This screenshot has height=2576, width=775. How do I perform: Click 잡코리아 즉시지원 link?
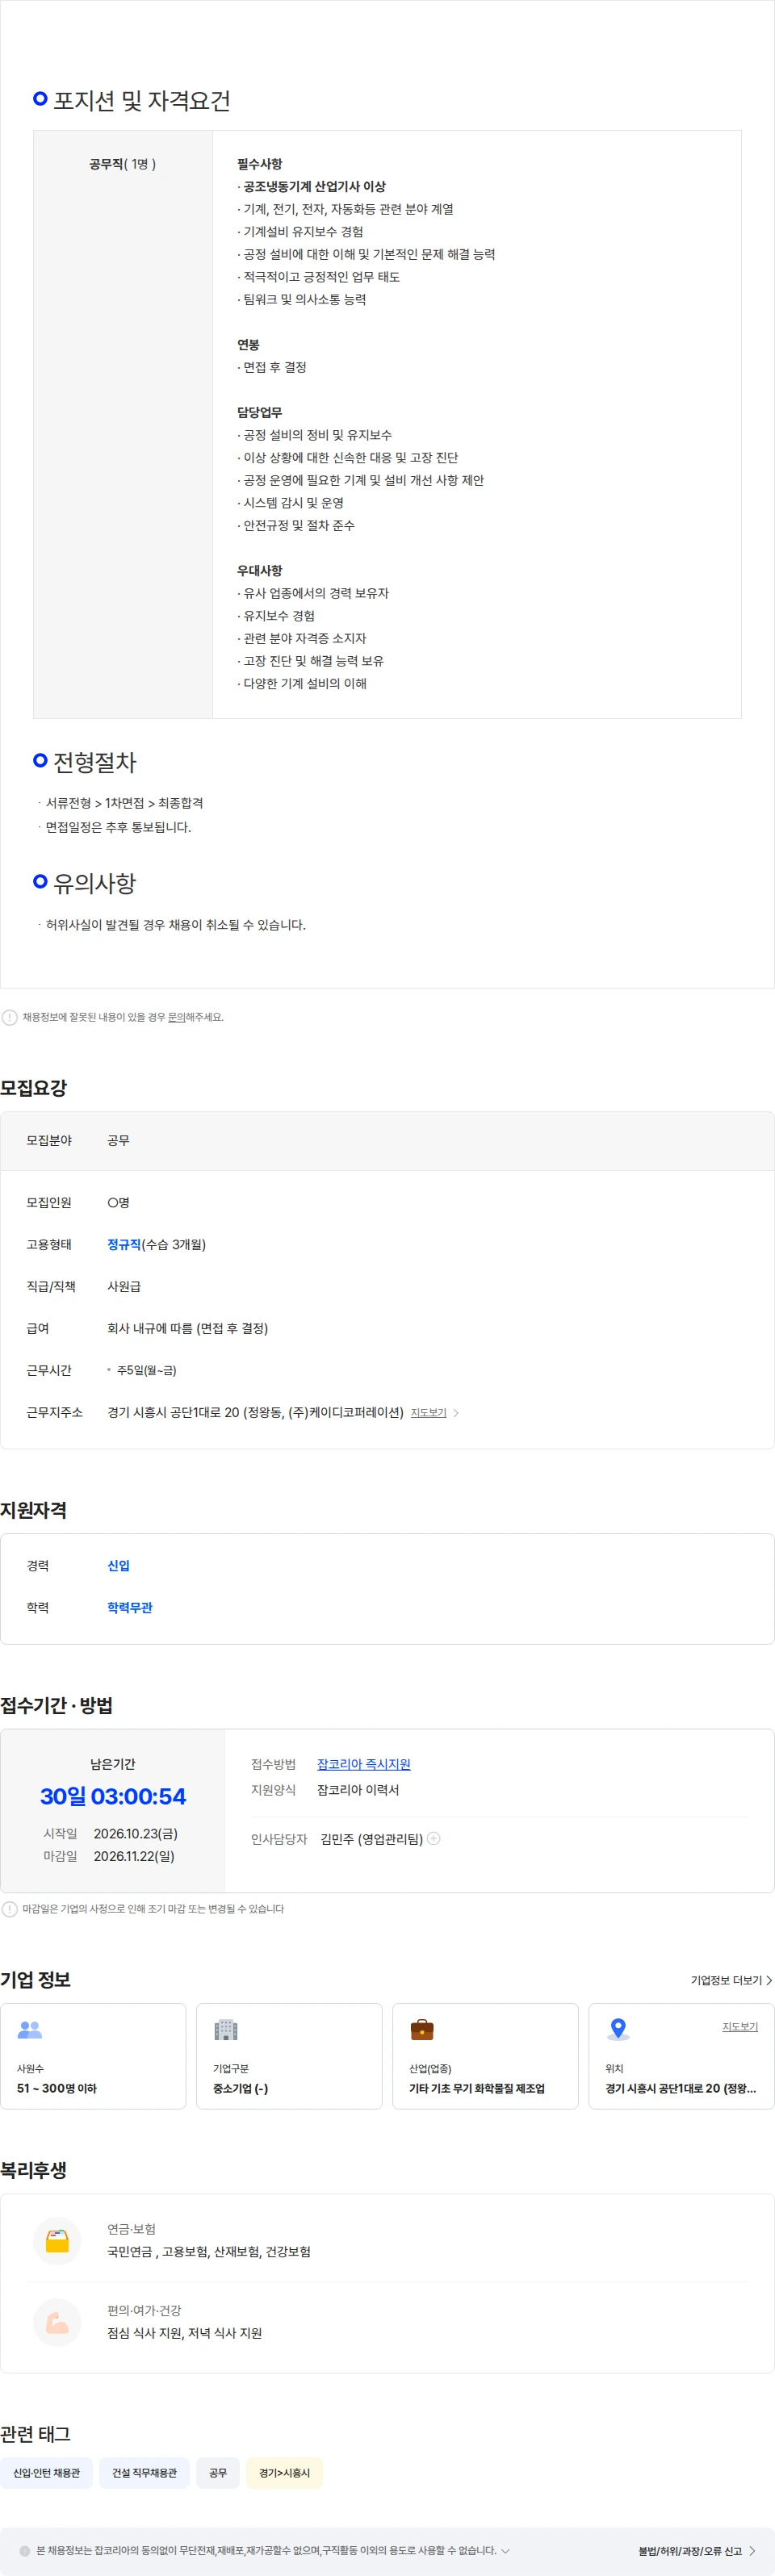click(363, 1764)
